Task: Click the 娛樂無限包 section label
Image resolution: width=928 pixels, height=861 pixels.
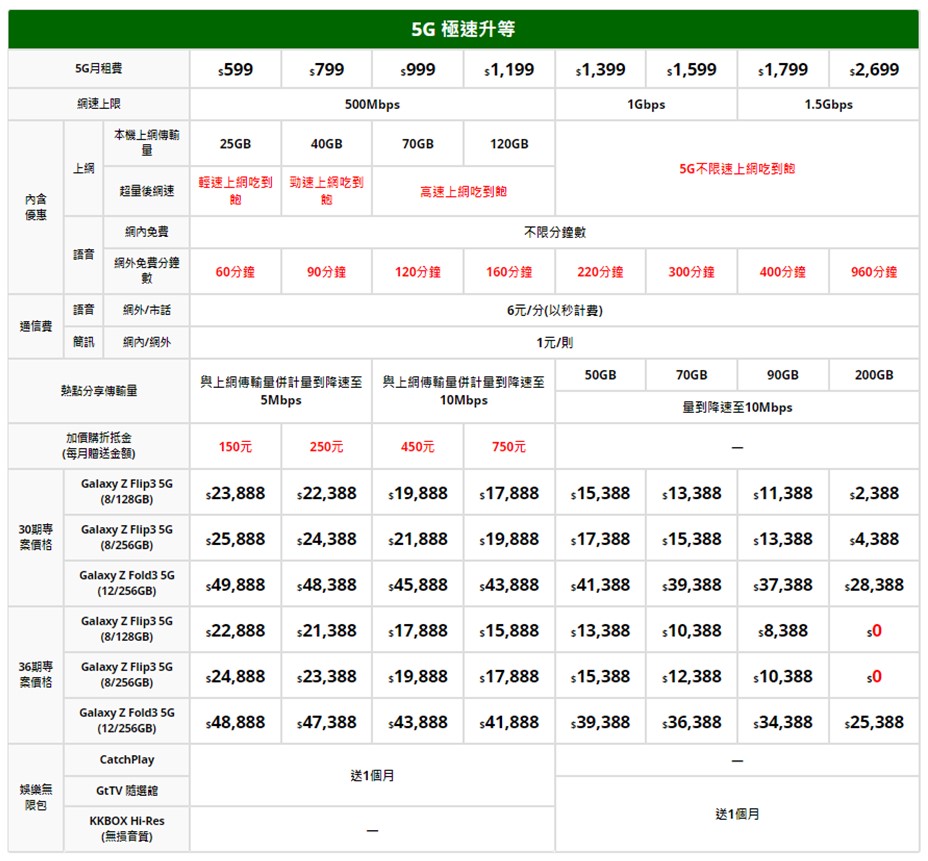Action: (36, 797)
